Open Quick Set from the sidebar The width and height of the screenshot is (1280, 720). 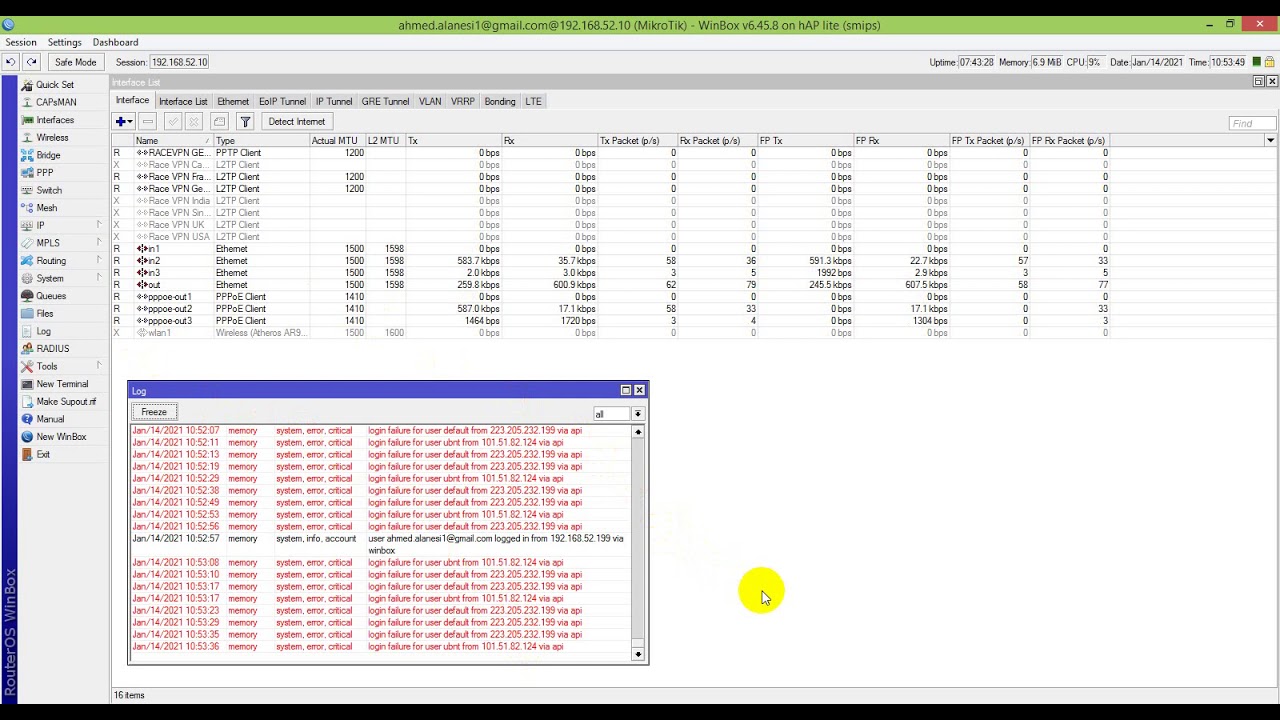[55, 85]
